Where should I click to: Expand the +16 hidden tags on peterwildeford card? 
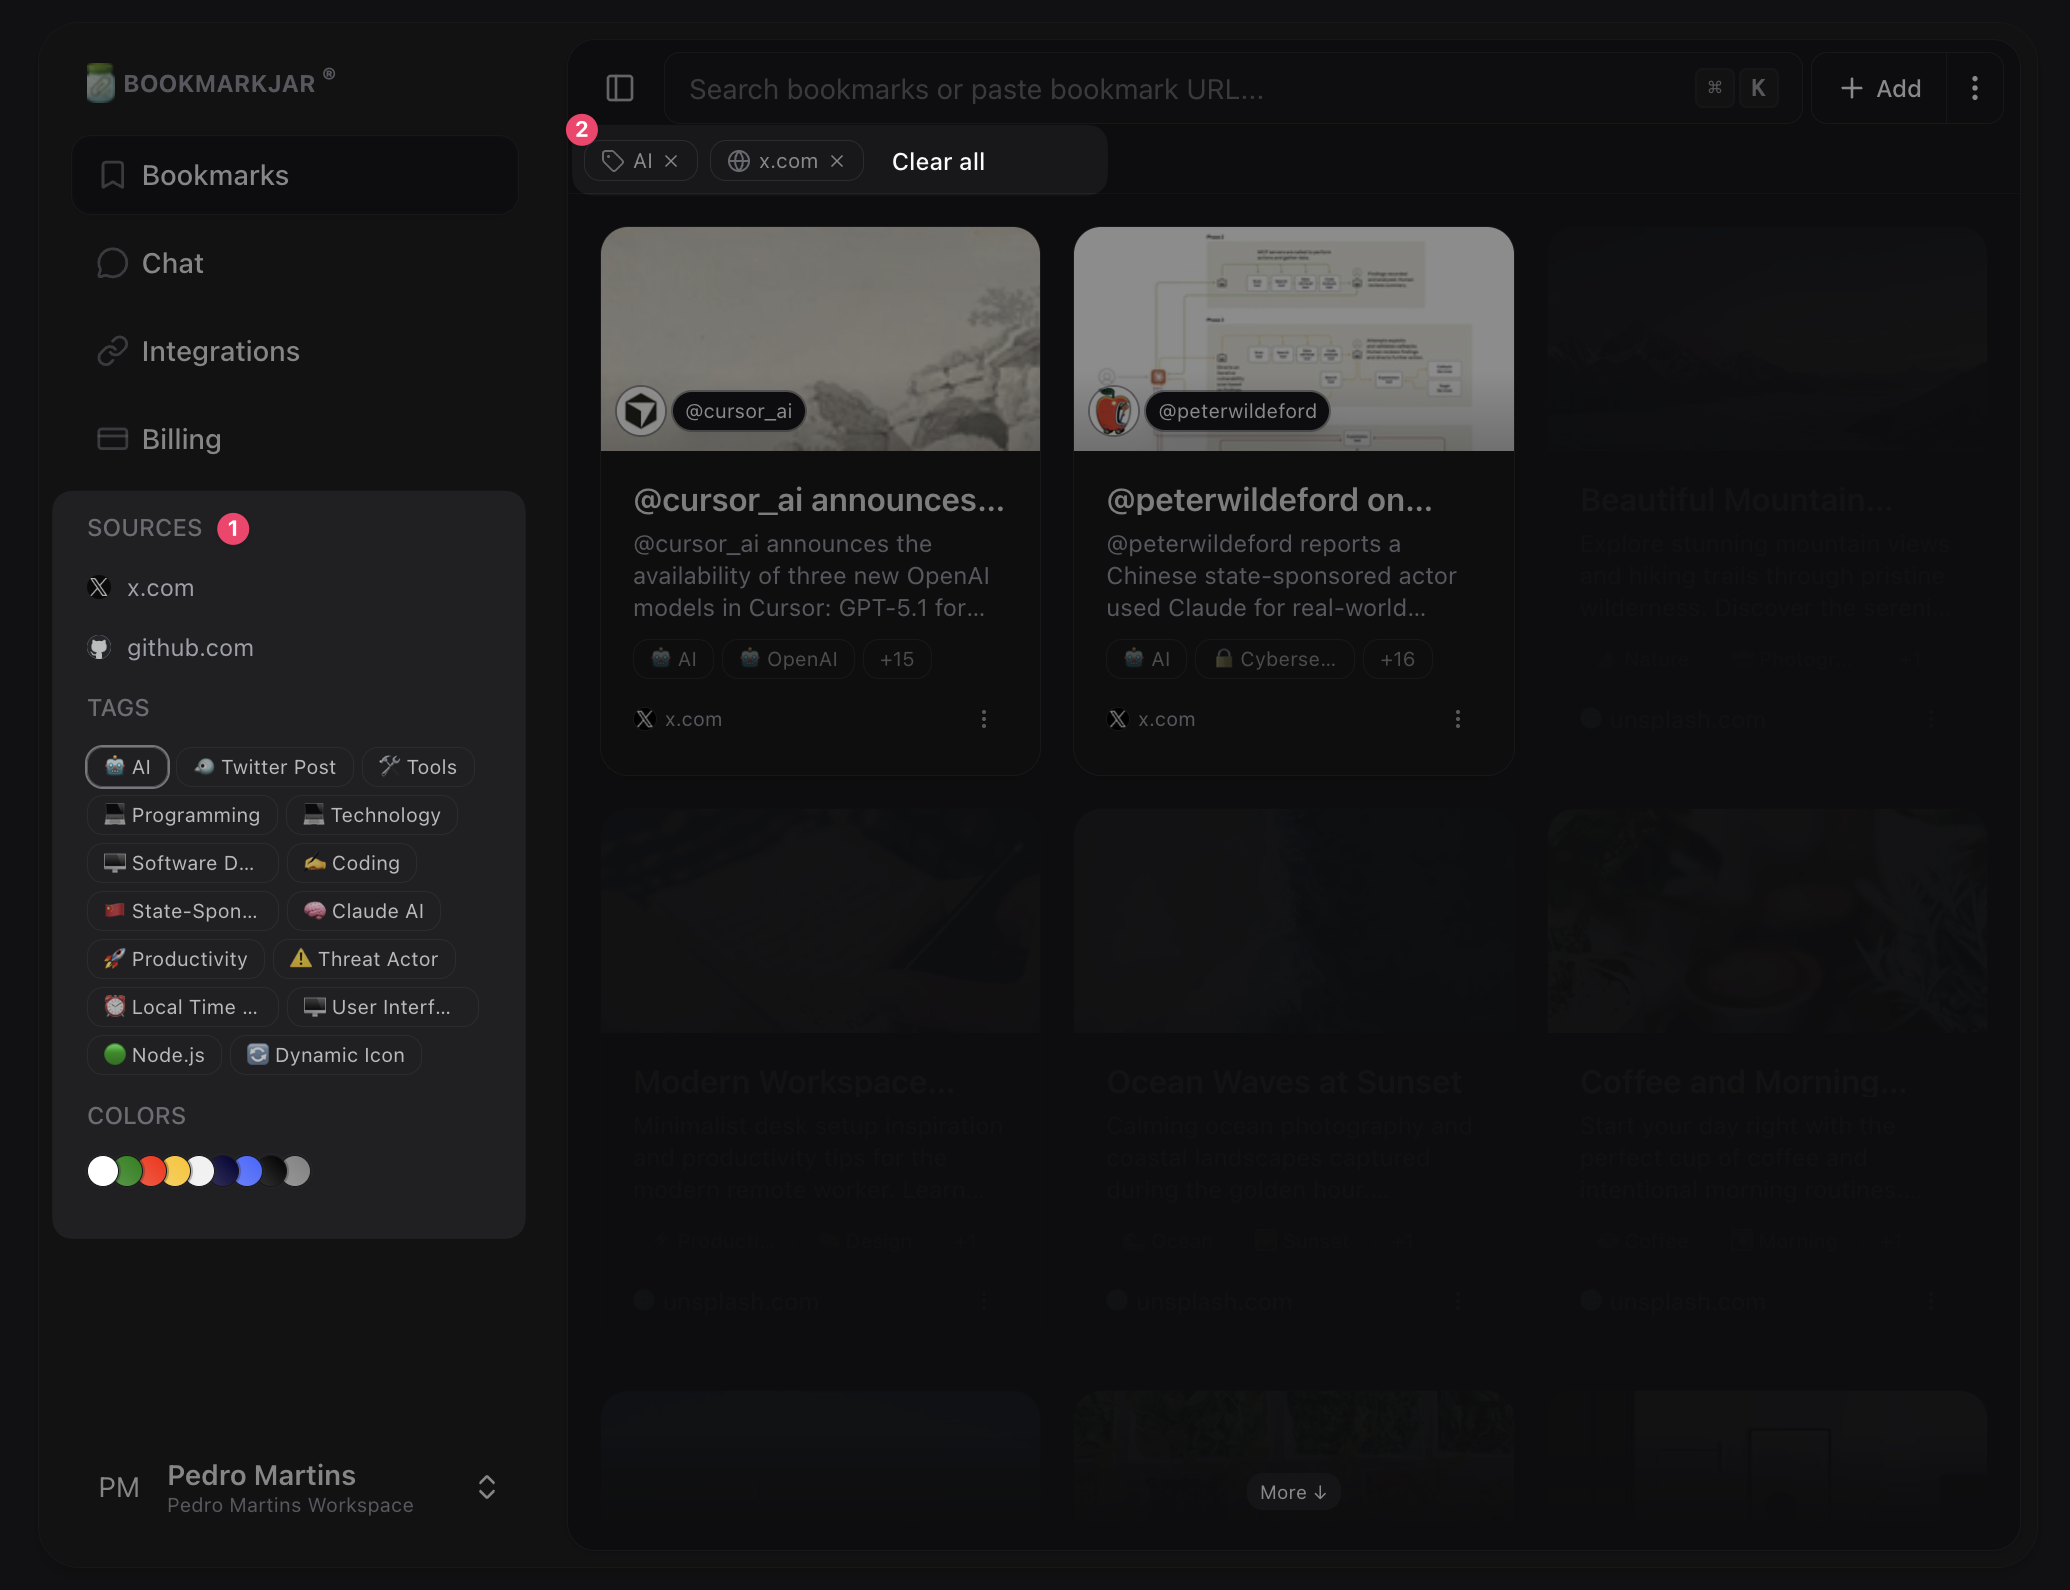(x=1397, y=659)
